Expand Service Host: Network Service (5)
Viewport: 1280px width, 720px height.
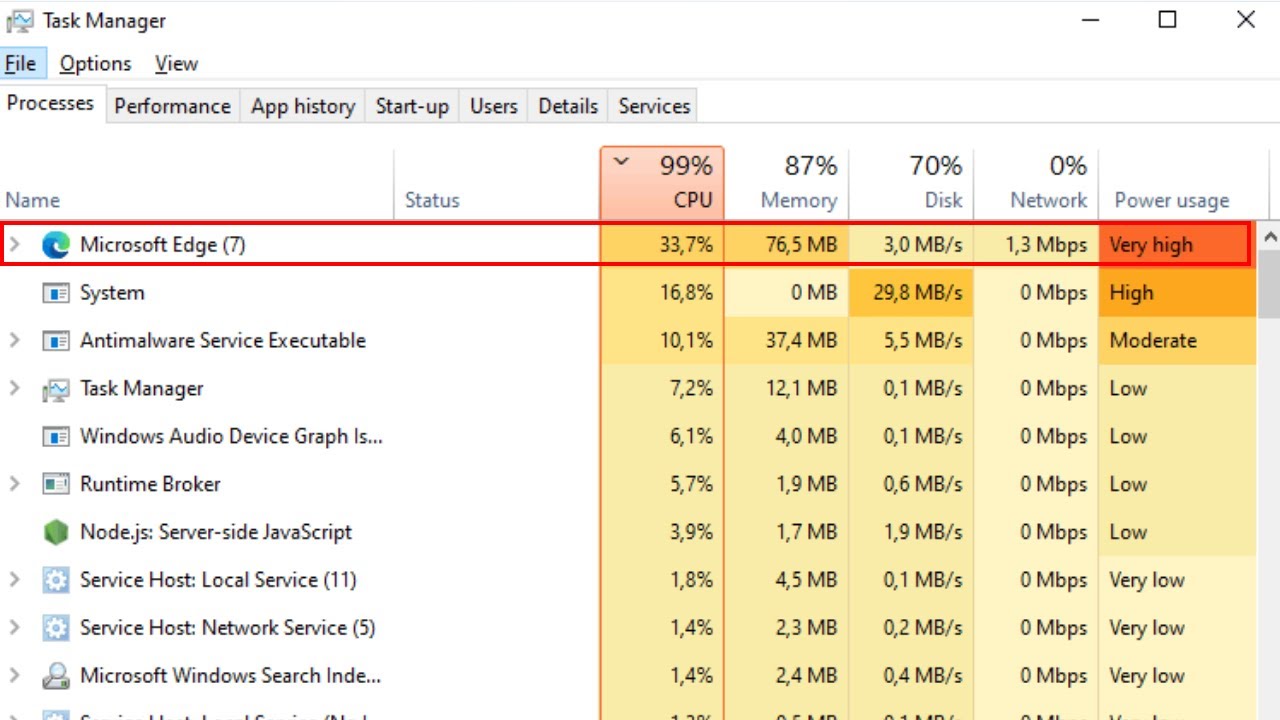coord(15,628)
